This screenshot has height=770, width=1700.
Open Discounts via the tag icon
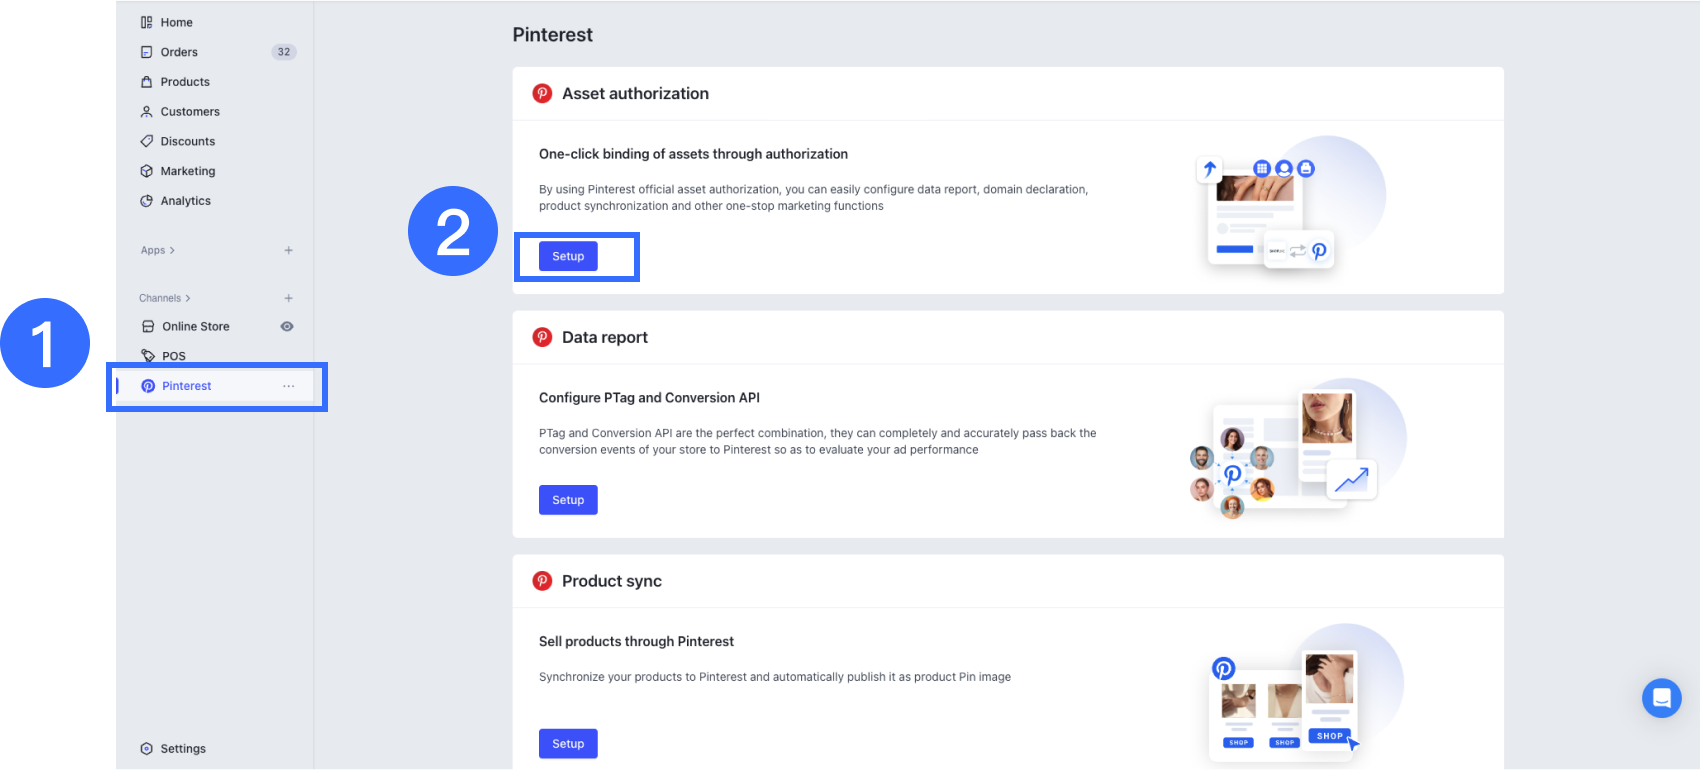tap(147, 141)
